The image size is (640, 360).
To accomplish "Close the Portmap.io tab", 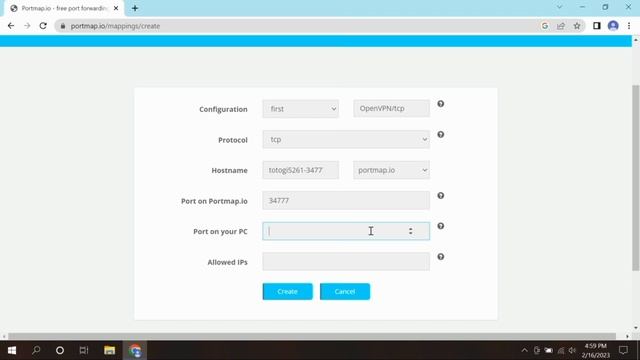I will pos(116,8).
